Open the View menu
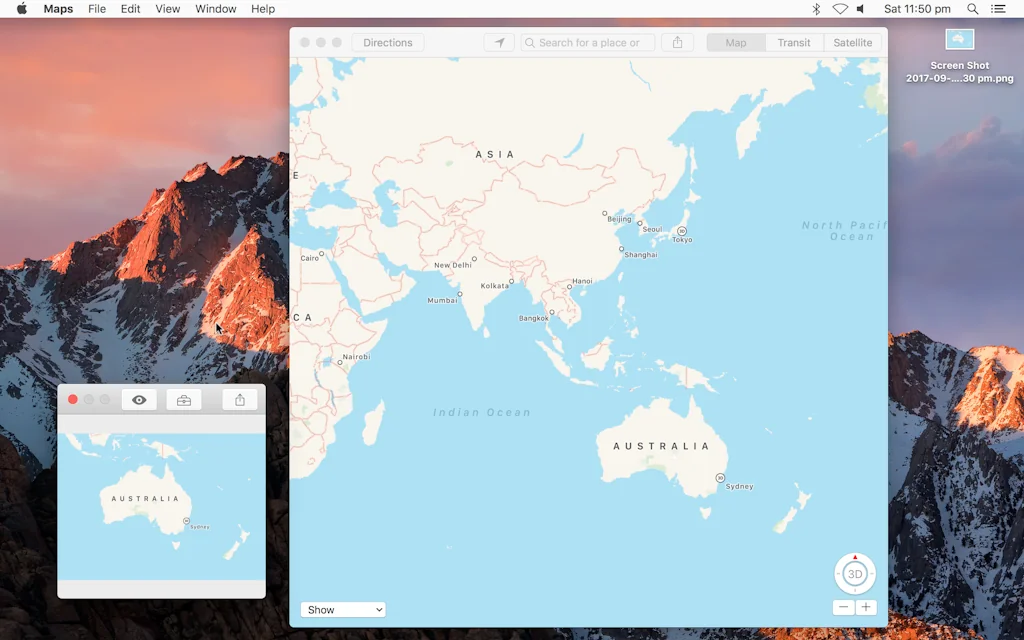This screenshot has width=1024, height=640. [168, 9]
